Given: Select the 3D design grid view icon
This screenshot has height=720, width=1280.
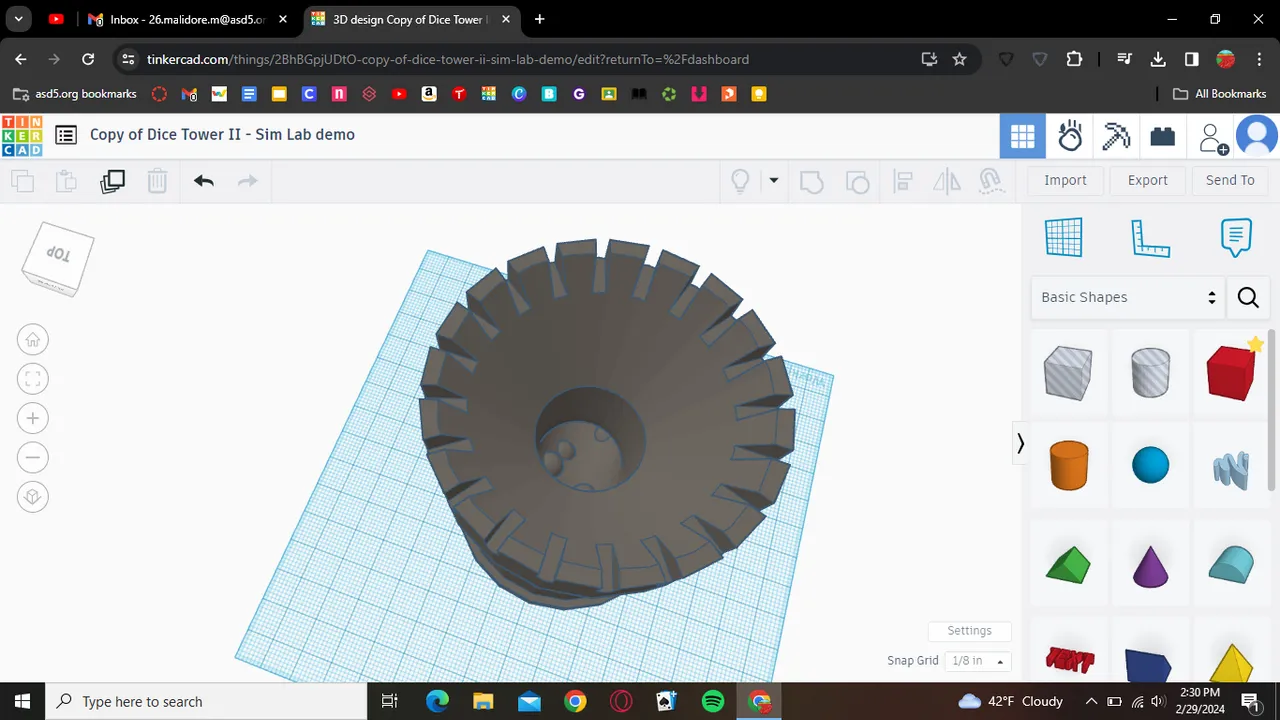Looking at the screenshot, I should click(1022, 136).
